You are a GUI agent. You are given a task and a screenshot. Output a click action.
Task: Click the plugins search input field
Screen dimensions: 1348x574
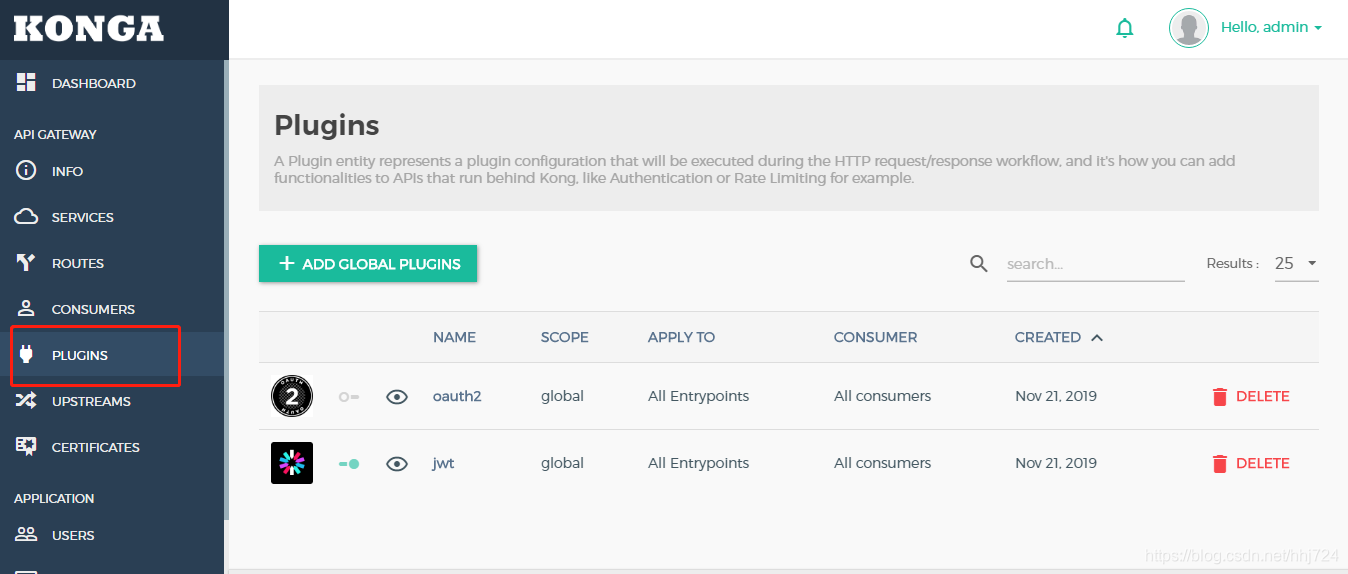pos(1094,264)
